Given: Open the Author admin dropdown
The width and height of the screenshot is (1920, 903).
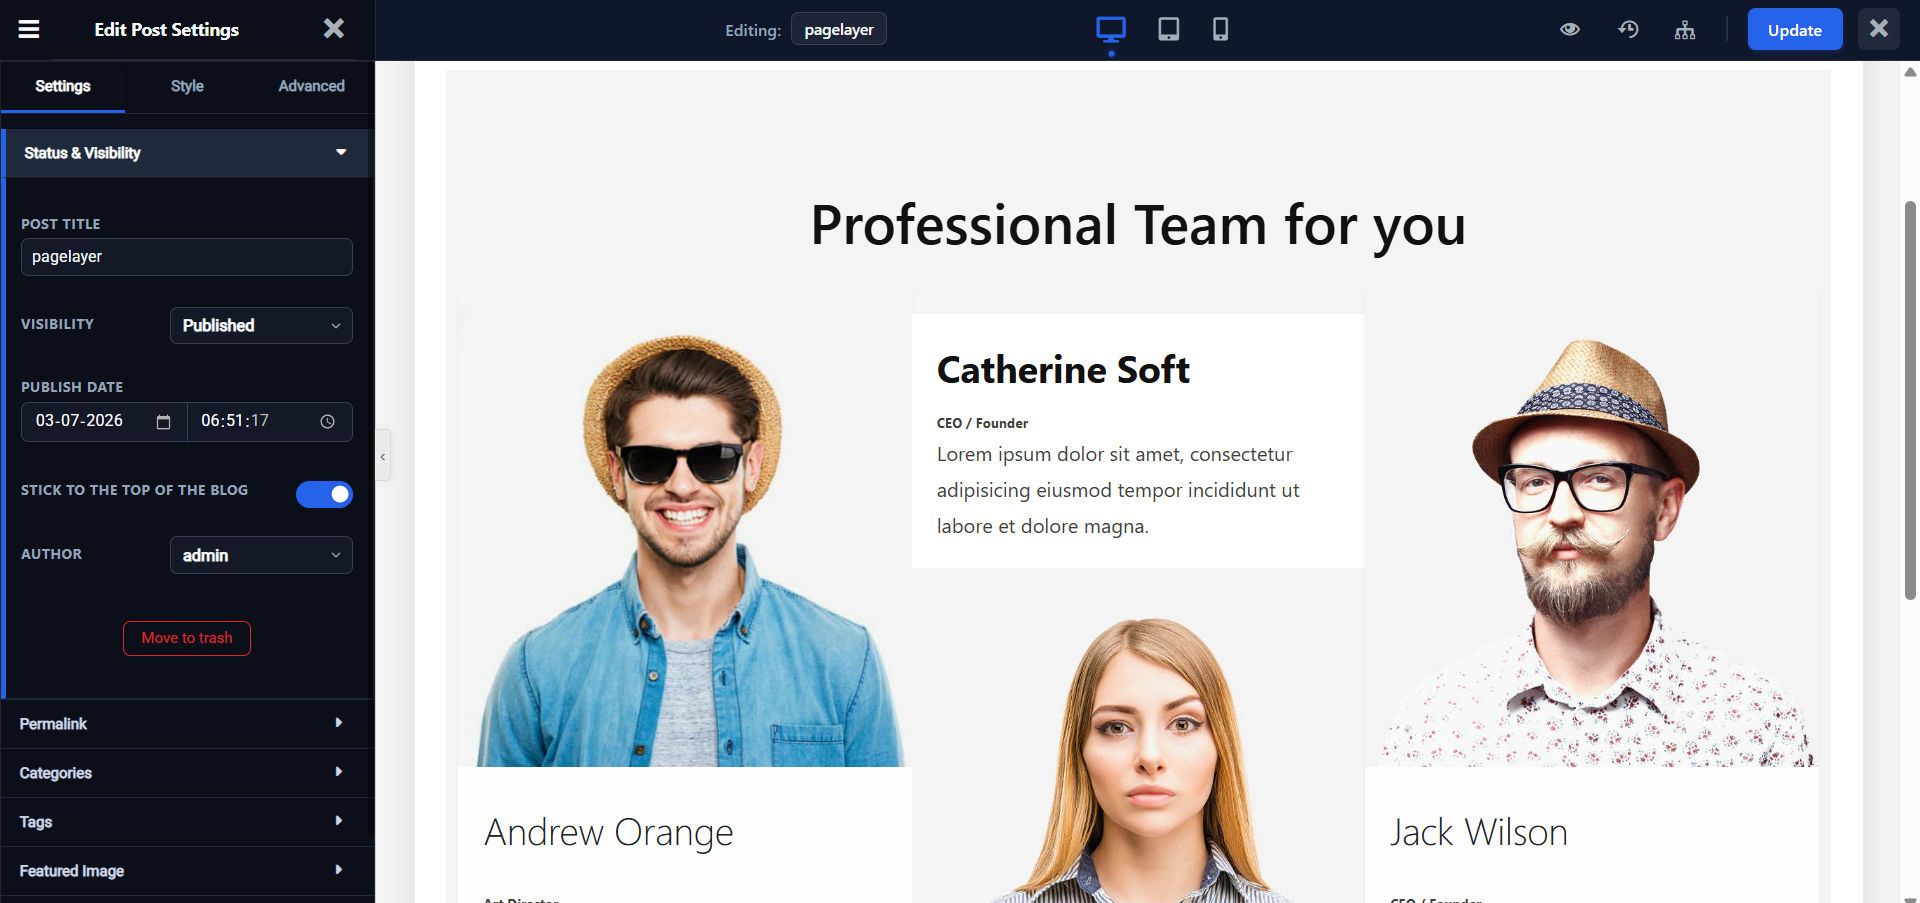Looking at the screenshot, I should click(x=261, y=555).
